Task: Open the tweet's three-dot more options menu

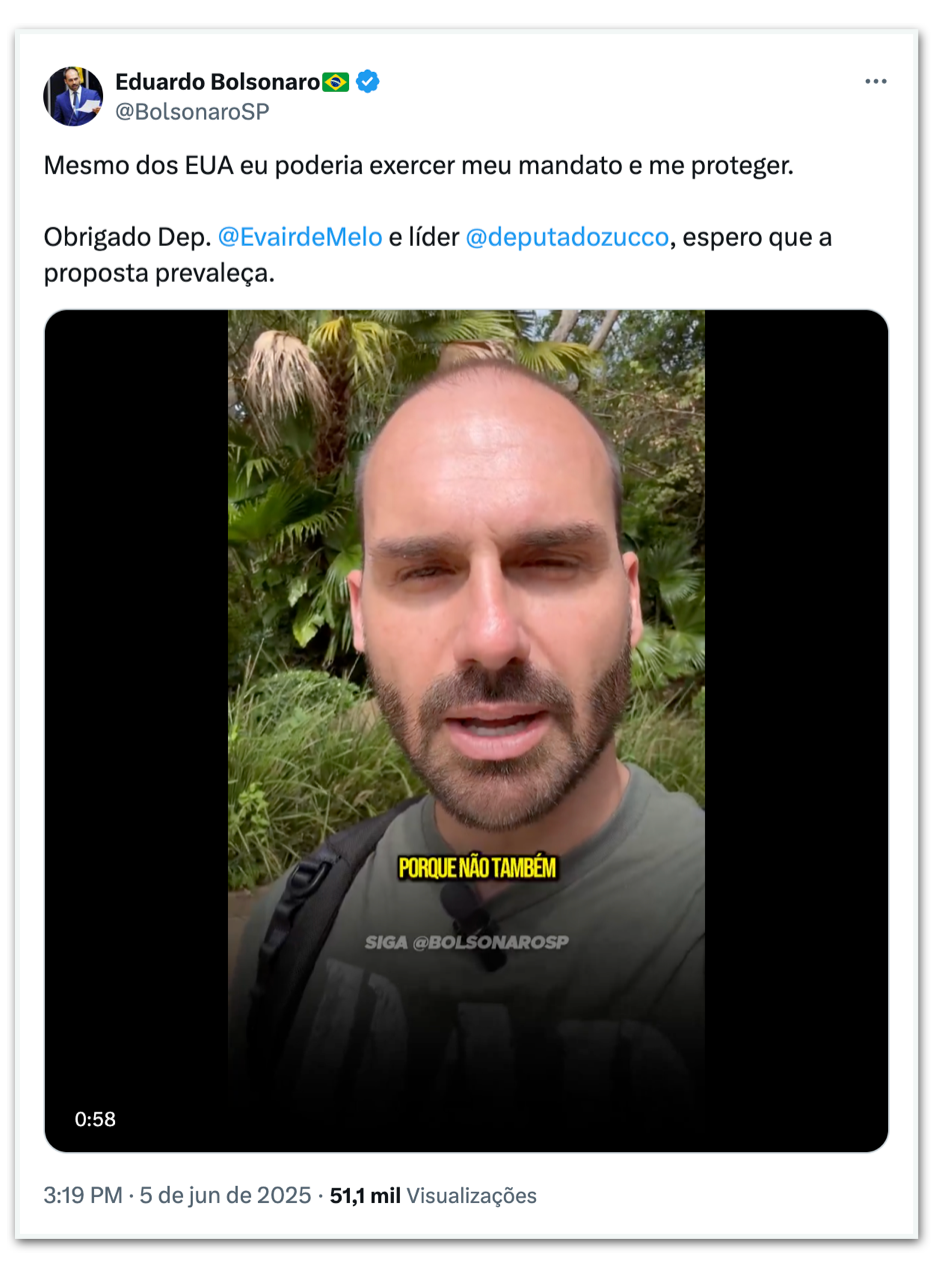Action: [x=875, y=82]
